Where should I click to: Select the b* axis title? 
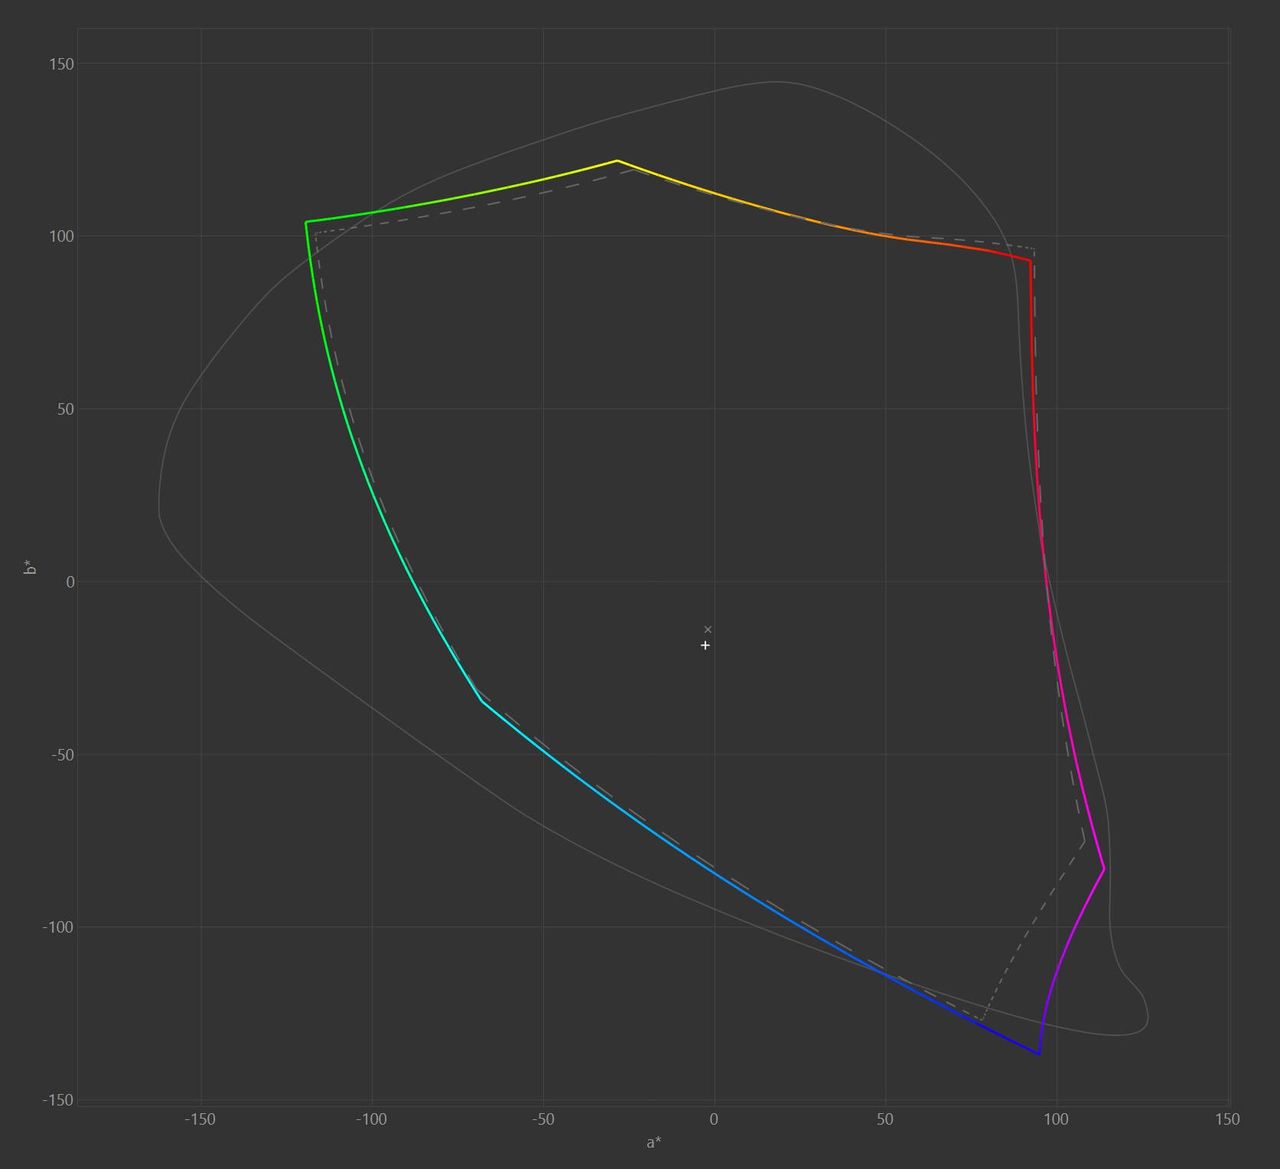pyautogui.click(x=31, y=567)
